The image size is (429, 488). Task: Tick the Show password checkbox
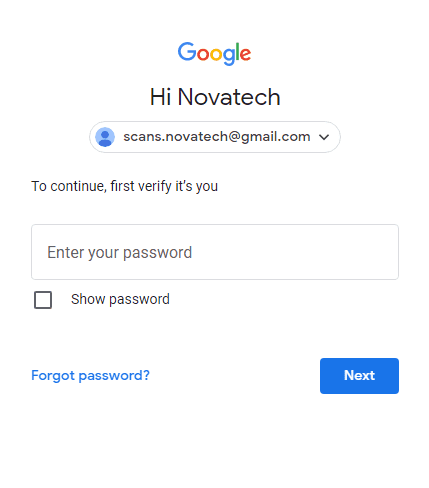pos(43,300)
